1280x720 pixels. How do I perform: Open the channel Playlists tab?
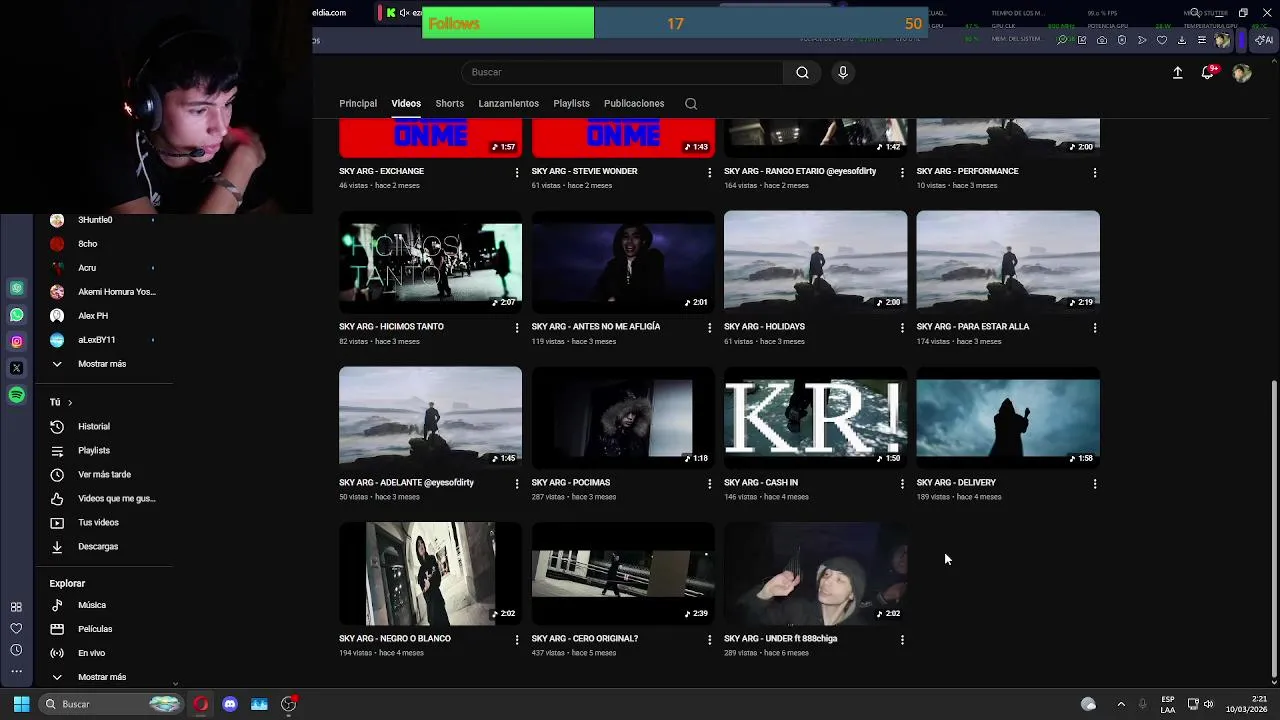point(571,103)
